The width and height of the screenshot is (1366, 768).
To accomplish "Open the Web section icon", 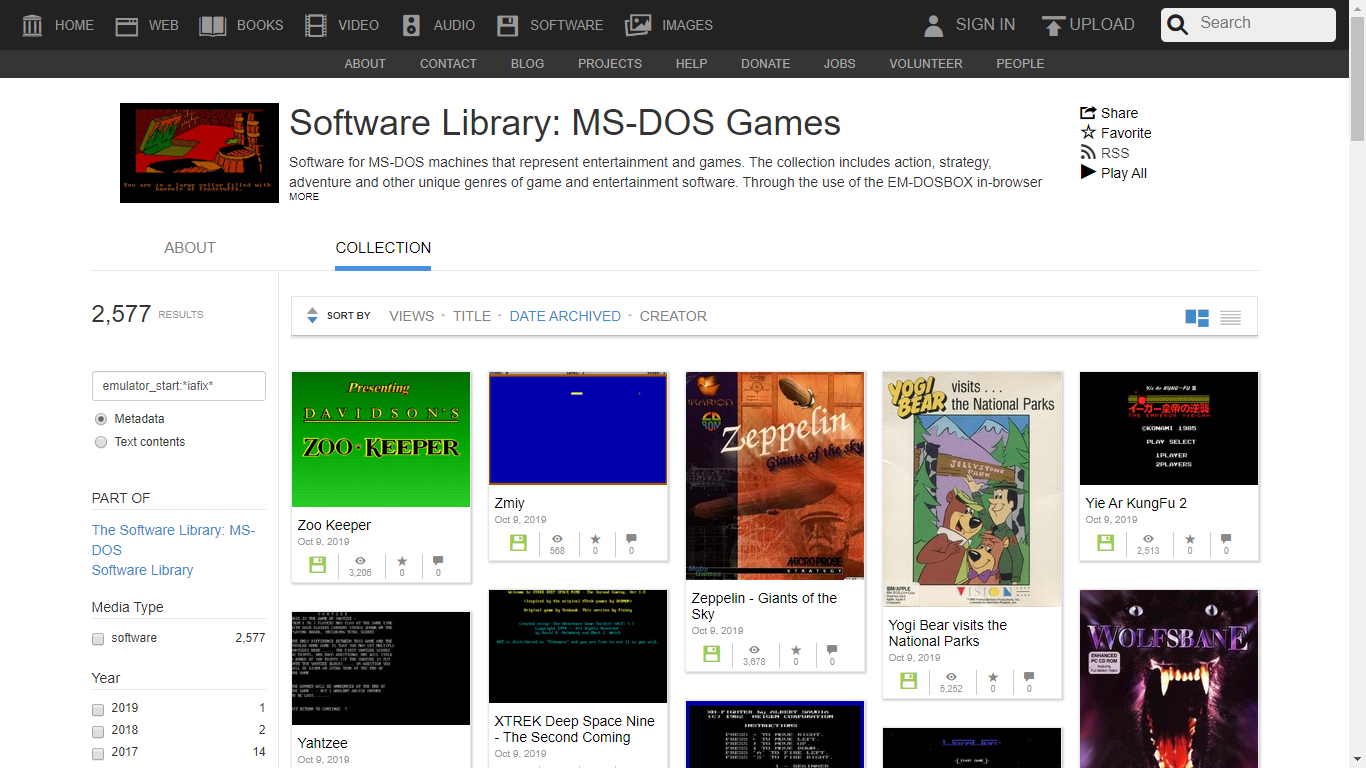I will 126,25.
